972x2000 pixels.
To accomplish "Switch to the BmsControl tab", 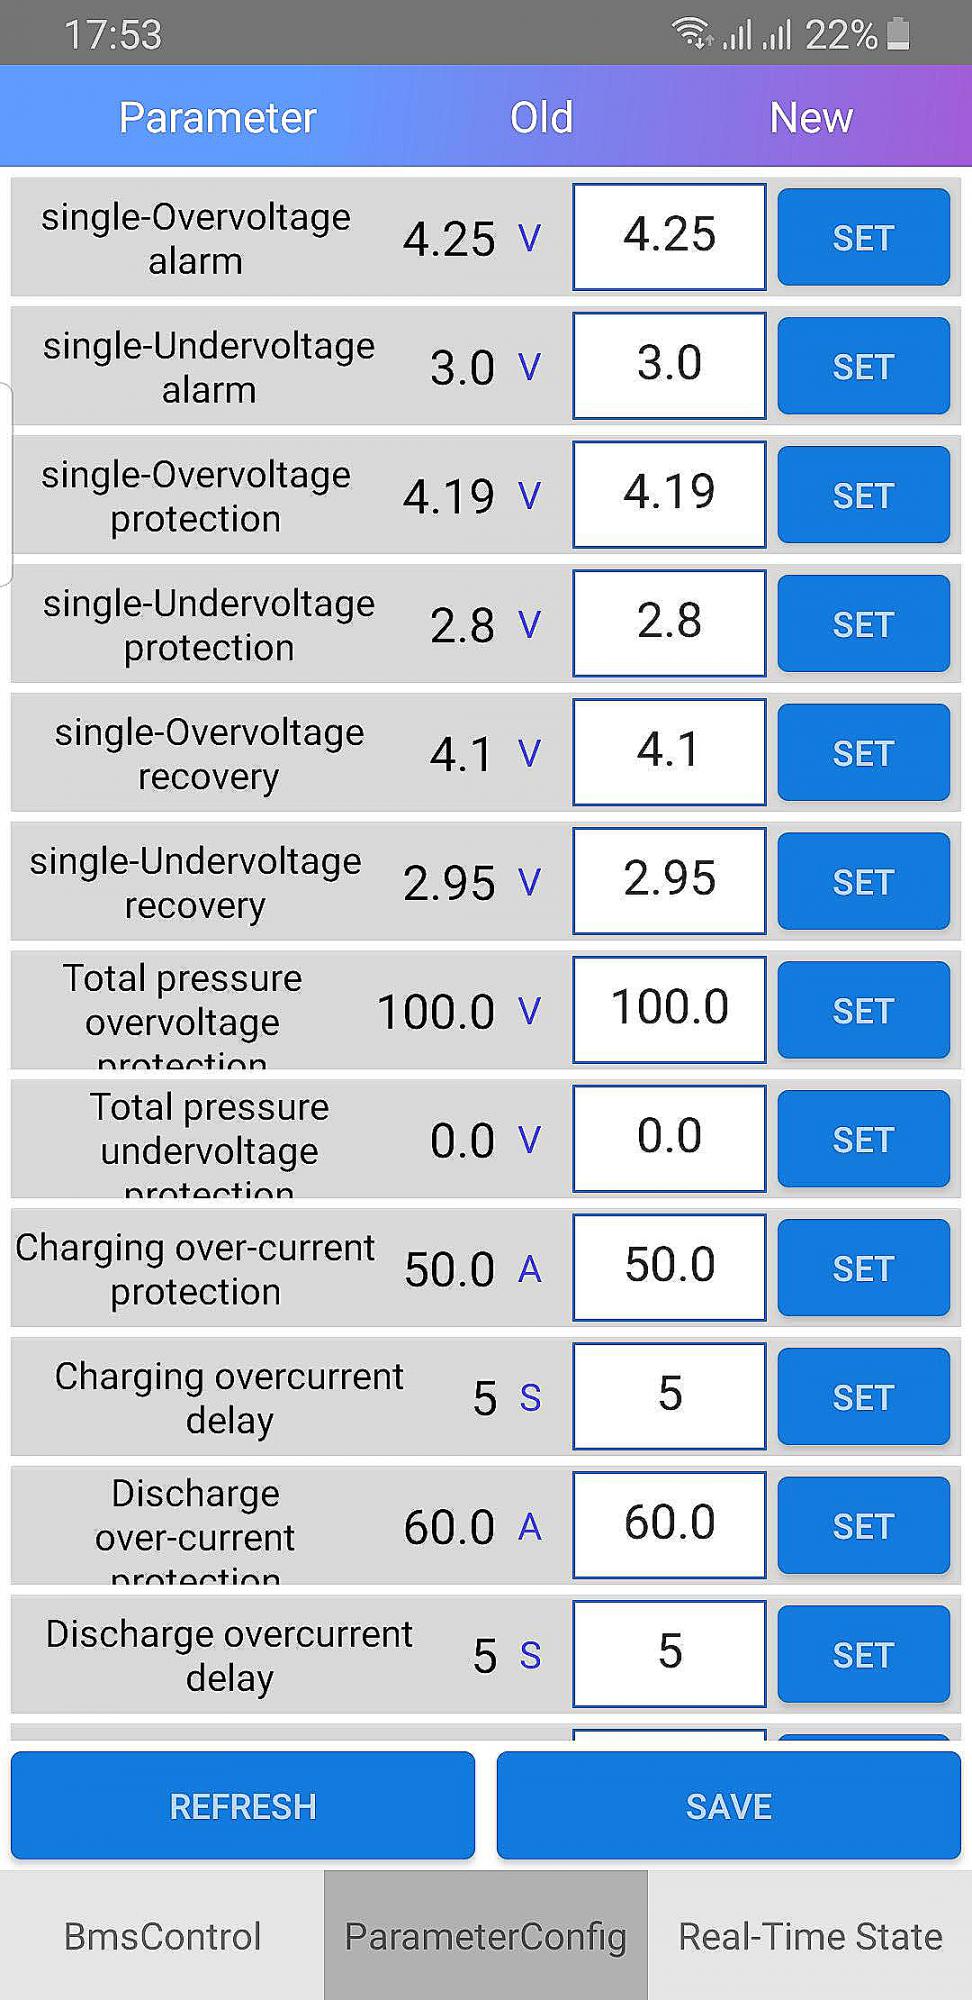I will (162, 1936).
